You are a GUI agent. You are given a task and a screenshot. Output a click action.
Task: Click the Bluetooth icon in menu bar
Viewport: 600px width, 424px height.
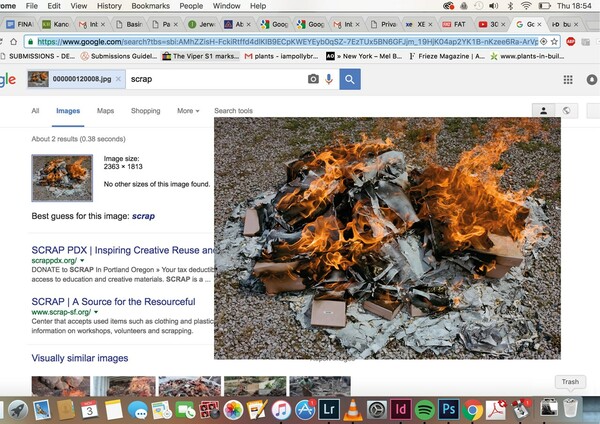point(510,6)
